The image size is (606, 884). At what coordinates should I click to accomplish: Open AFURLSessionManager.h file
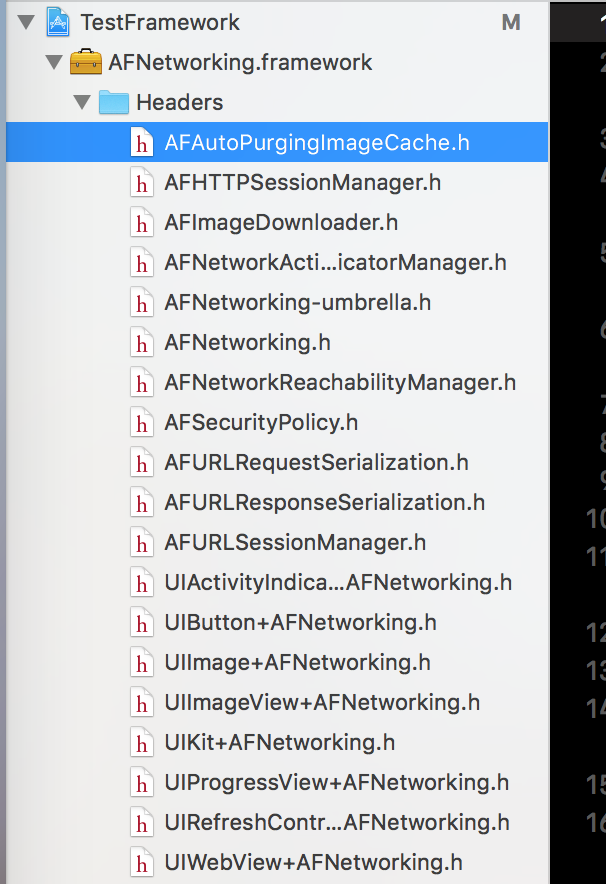277,542
